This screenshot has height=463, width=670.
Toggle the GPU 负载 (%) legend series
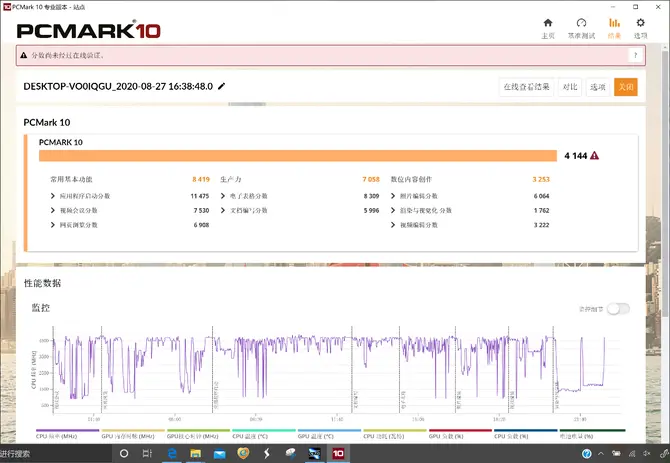tap(460, 434)
